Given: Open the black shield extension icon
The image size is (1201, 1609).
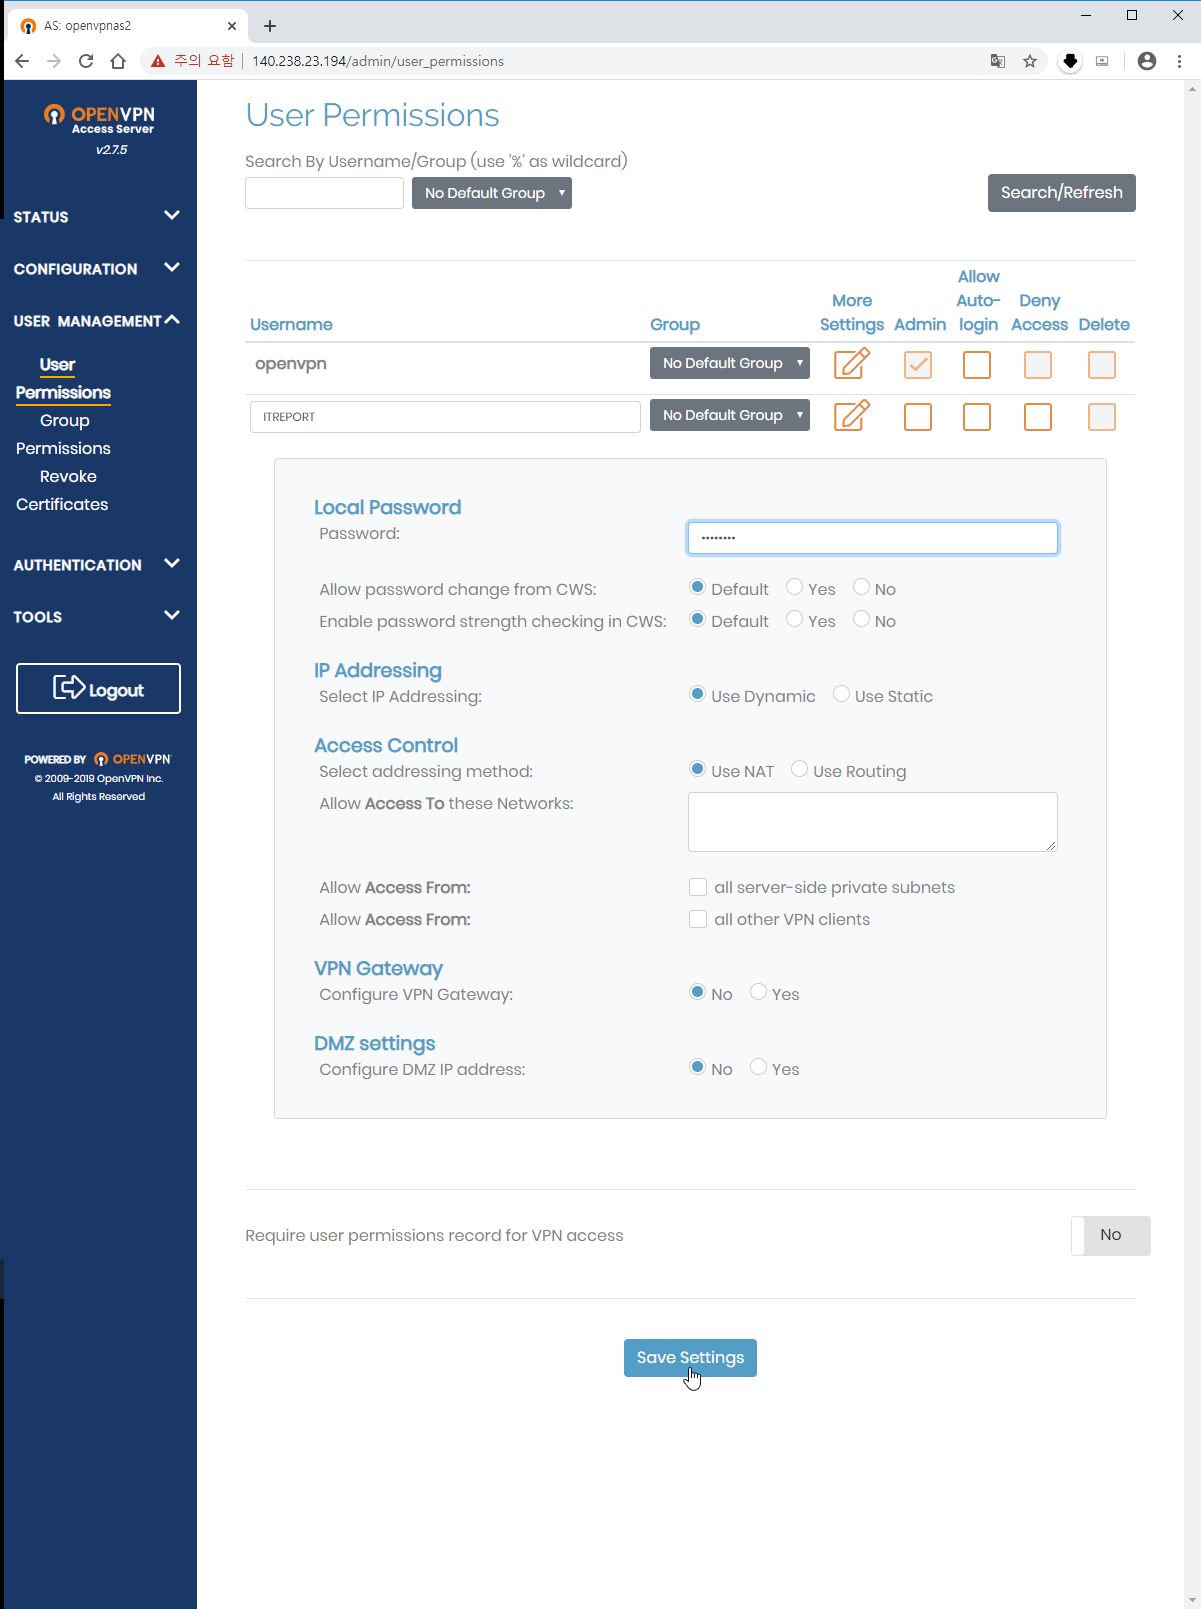Looking at the screenshot, I should tap(1070, 61).
